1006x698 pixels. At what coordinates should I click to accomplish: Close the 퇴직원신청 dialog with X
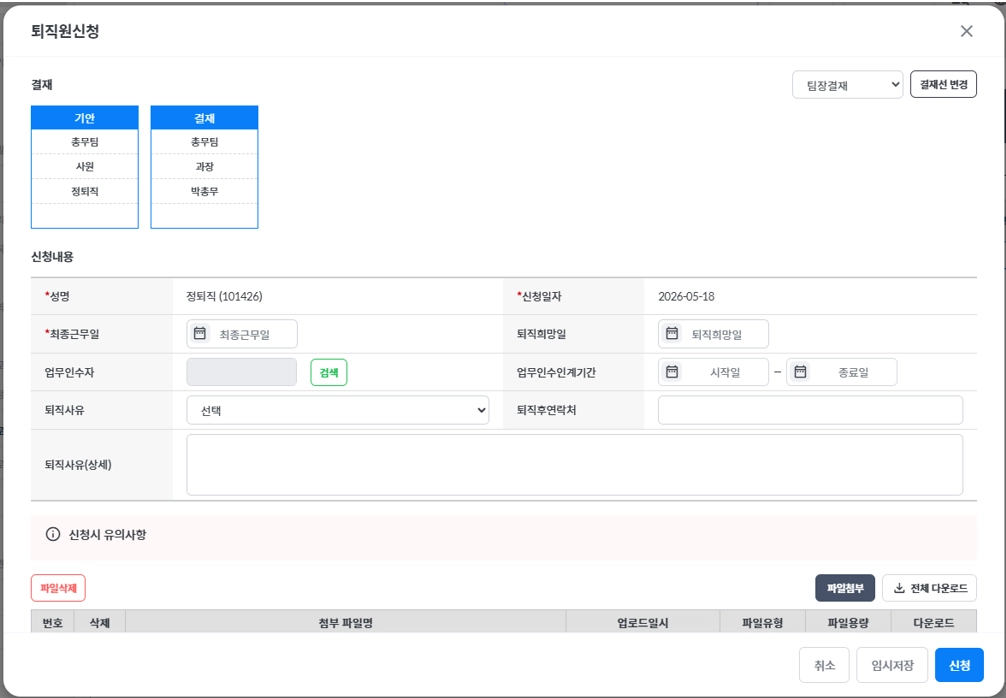point(966,31)
